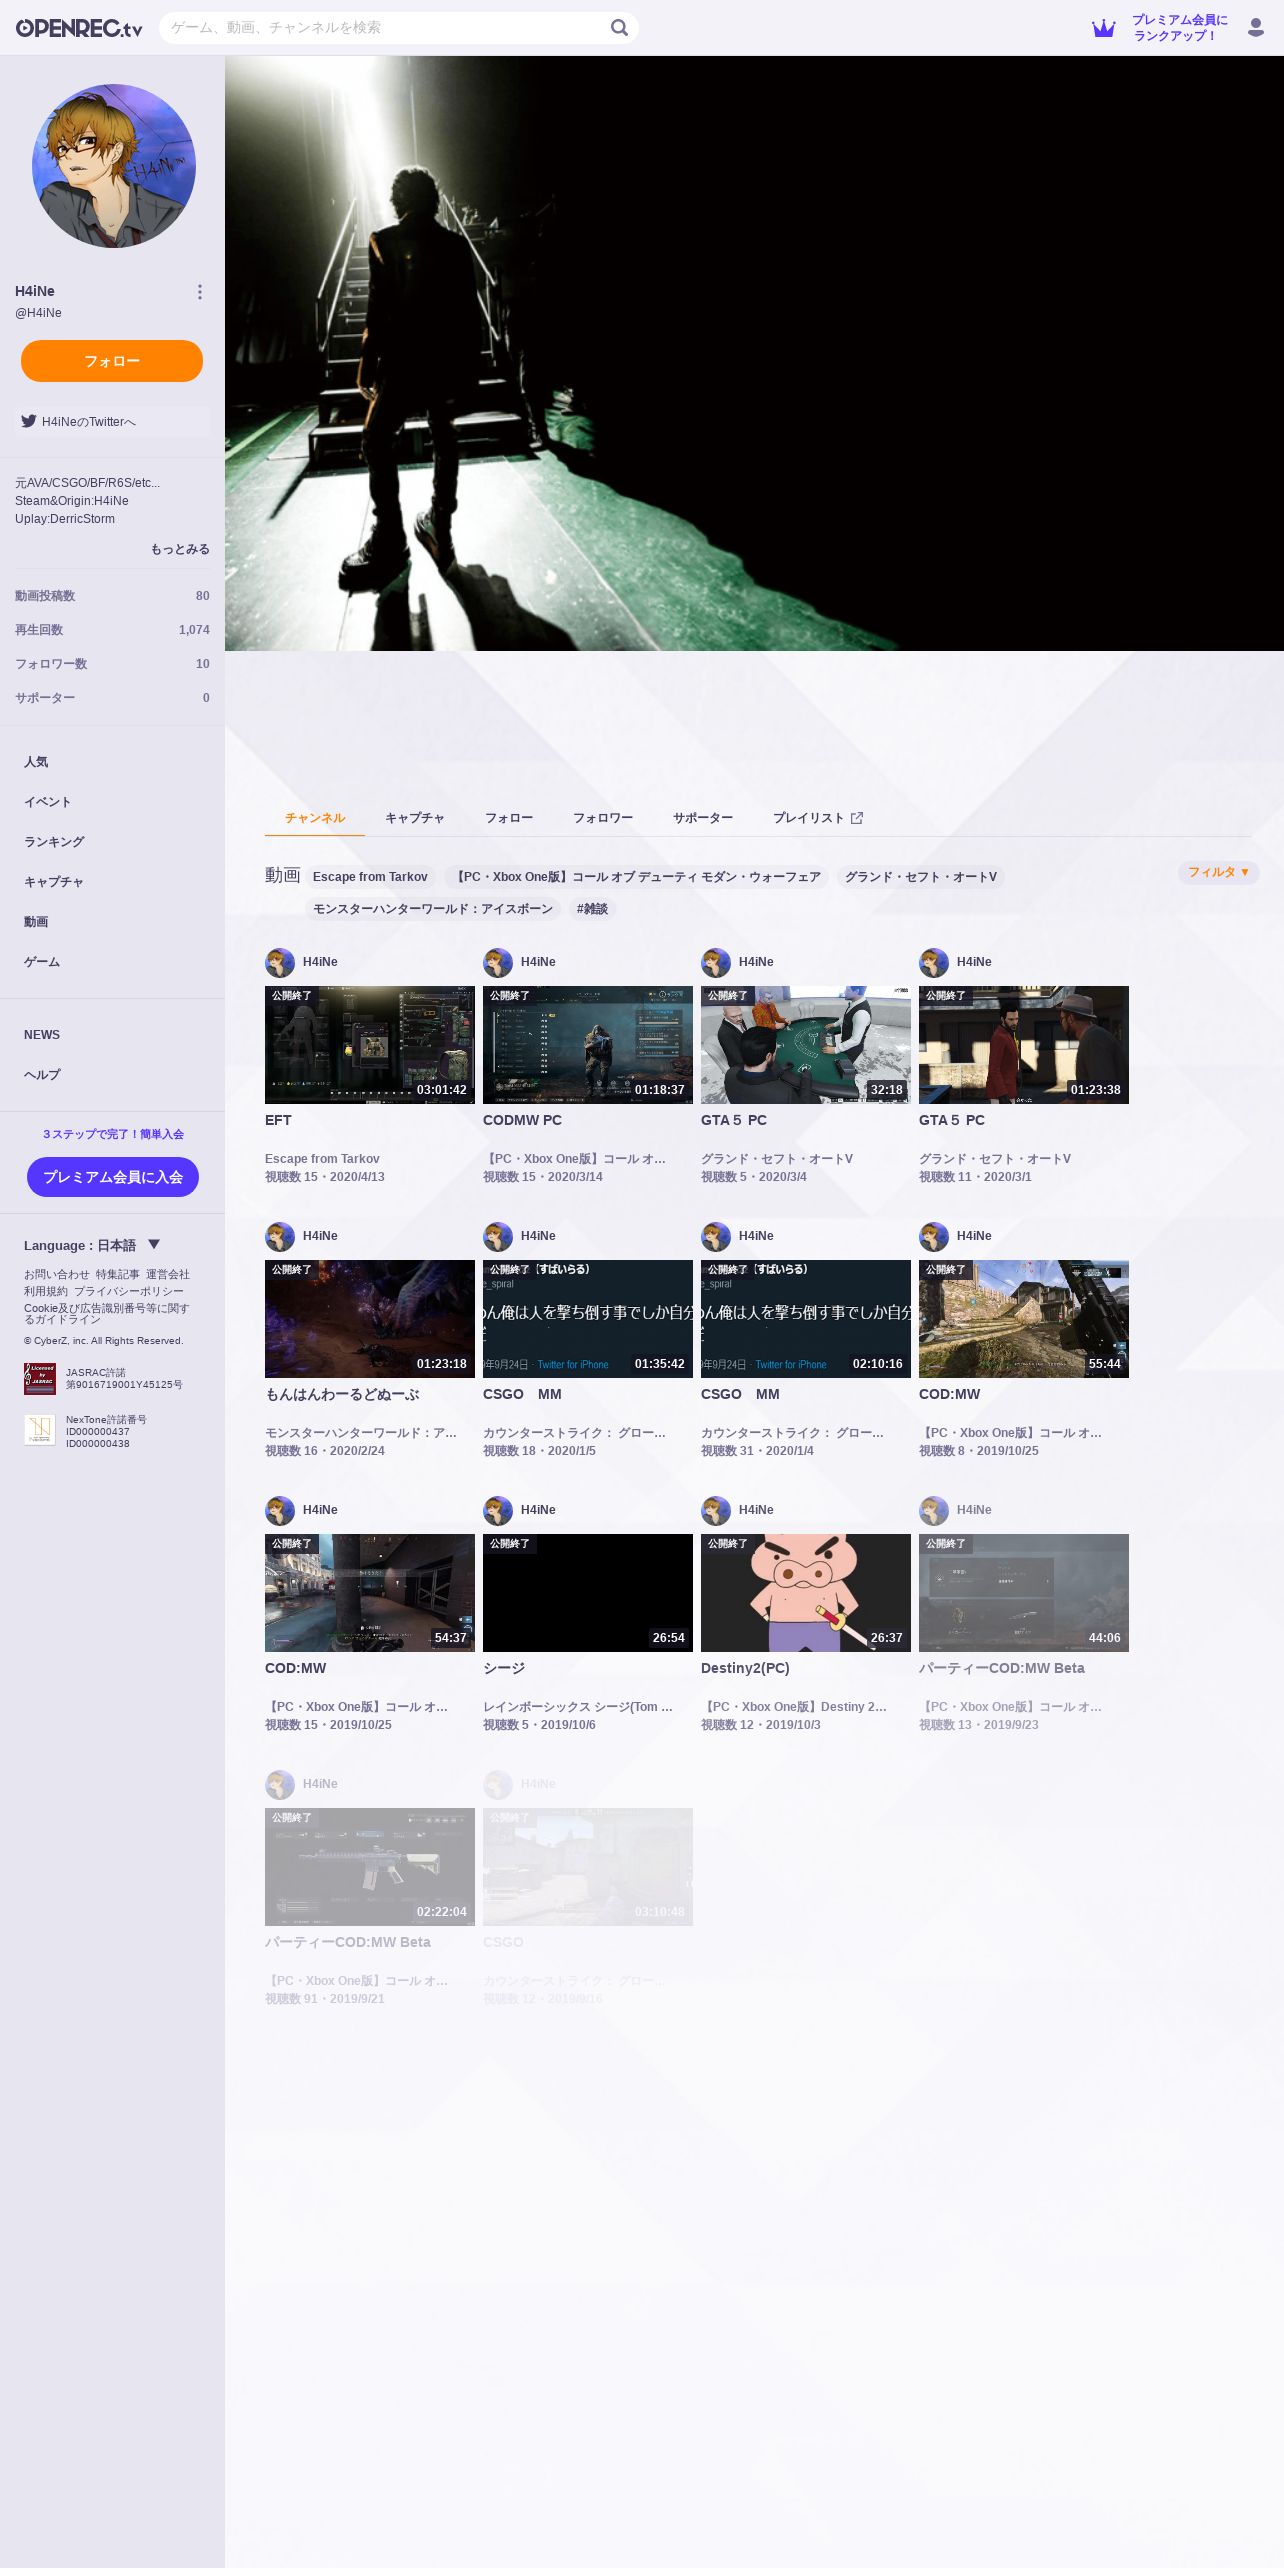Open the もんはんわーるどぬーぶ video thumbnail
This screenshot has height=2568, width=1284.
(370, 1319)
